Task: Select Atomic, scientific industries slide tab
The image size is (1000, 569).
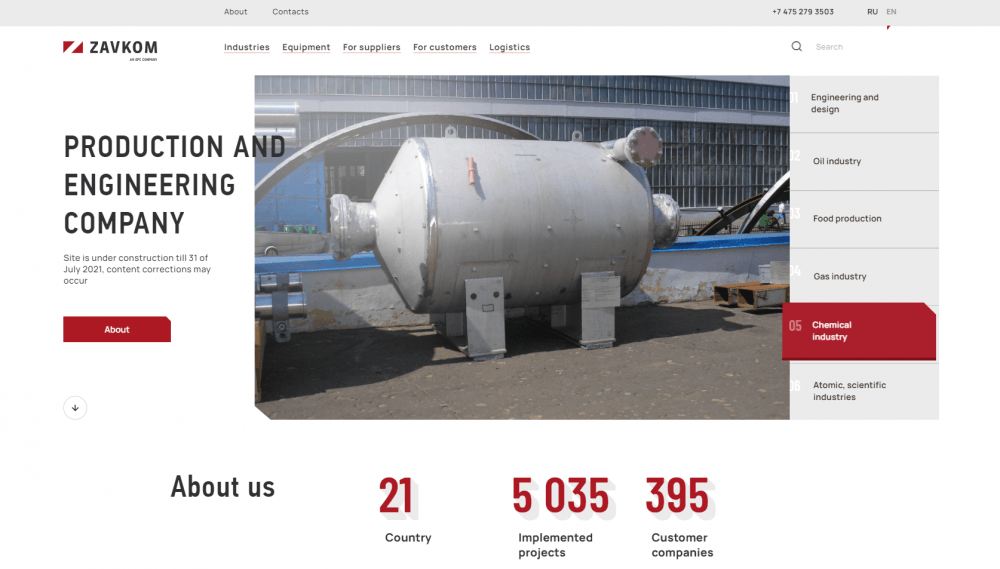Action: [864, 391]
